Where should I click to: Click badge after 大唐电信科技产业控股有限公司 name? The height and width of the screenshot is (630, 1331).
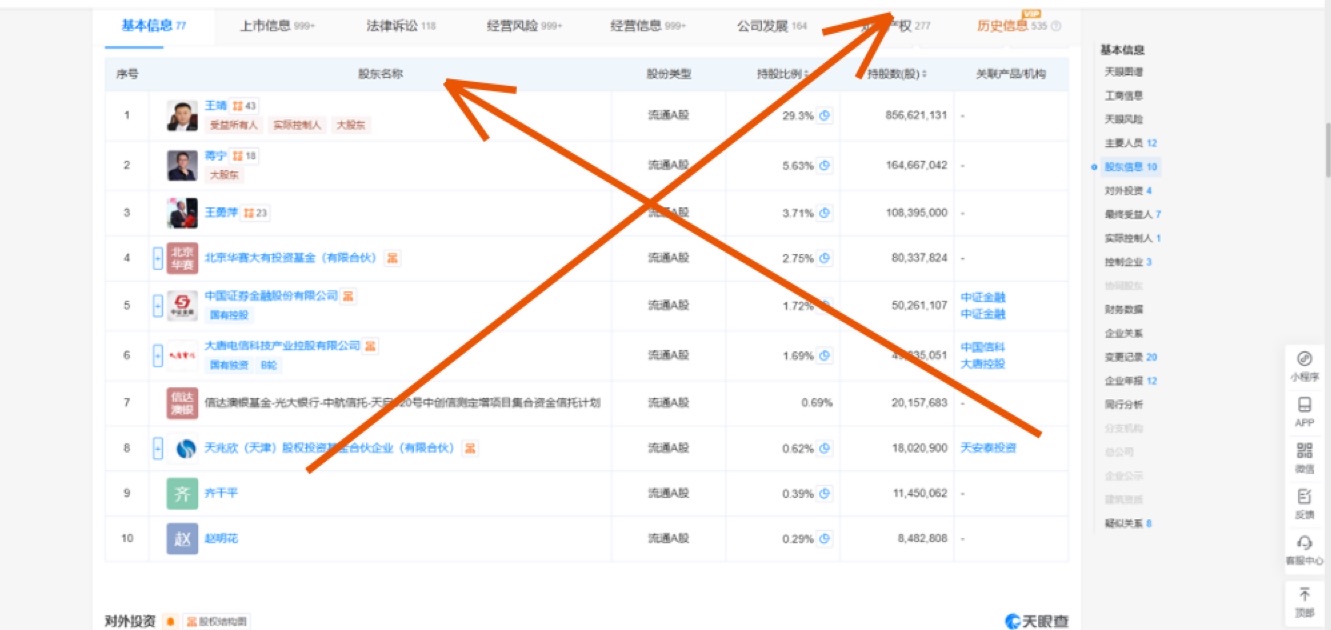371,346
